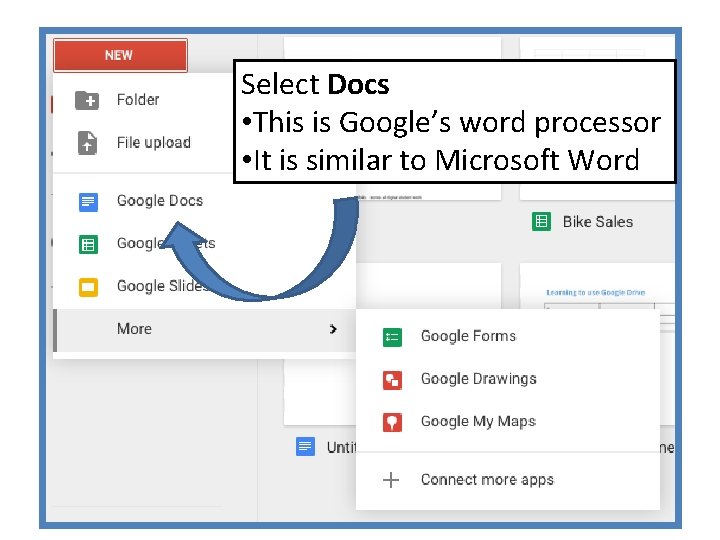Click the Sheets icon next to Bike Sales
Image resolution: width=720 pixels, height=540 pixels.
click(541, 222)
